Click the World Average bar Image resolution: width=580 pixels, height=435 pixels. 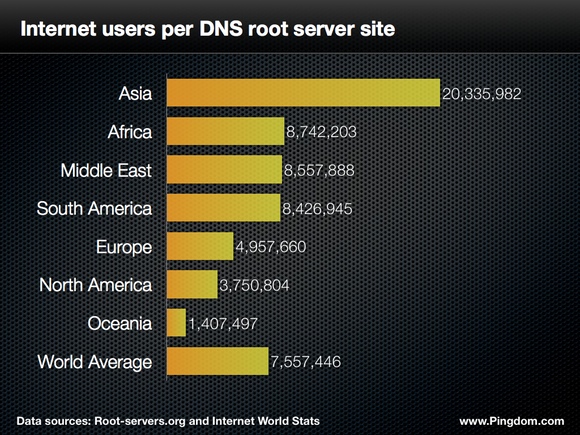[x=218, y=361]
